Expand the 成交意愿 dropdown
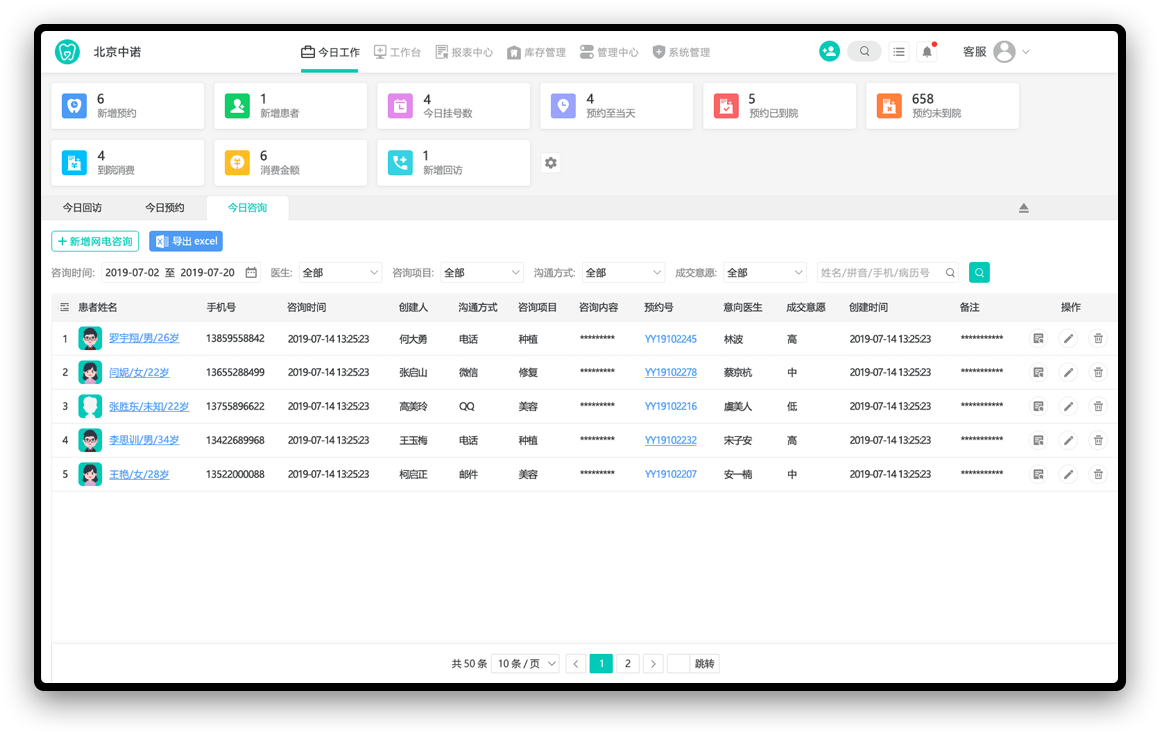 [764, 273]
